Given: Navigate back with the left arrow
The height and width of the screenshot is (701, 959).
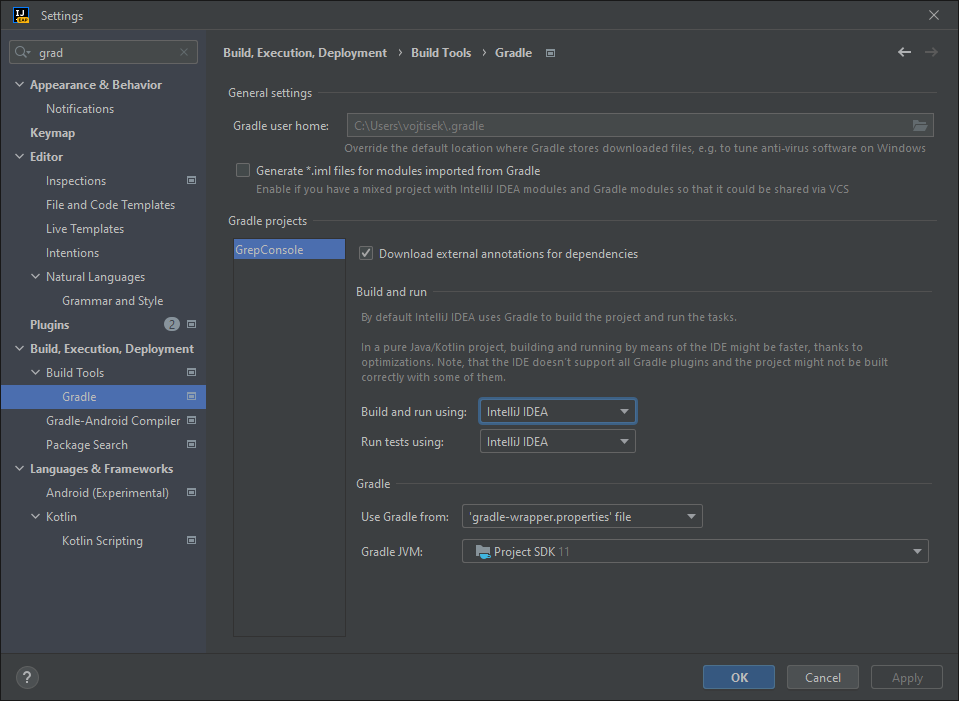Looking at the screenshot, I should [x=905, y=53].
